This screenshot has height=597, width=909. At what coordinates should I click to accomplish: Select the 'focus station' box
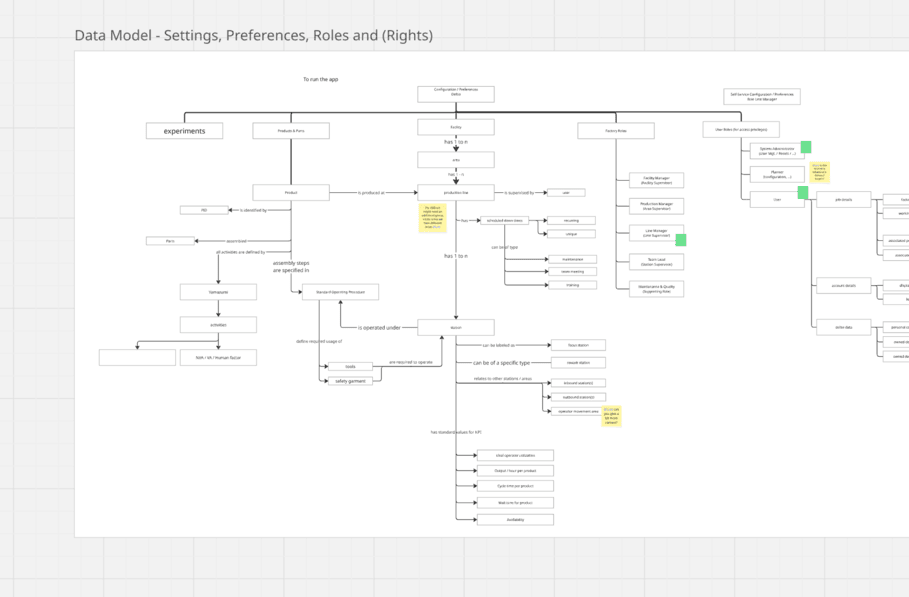[x=578, y=345]
